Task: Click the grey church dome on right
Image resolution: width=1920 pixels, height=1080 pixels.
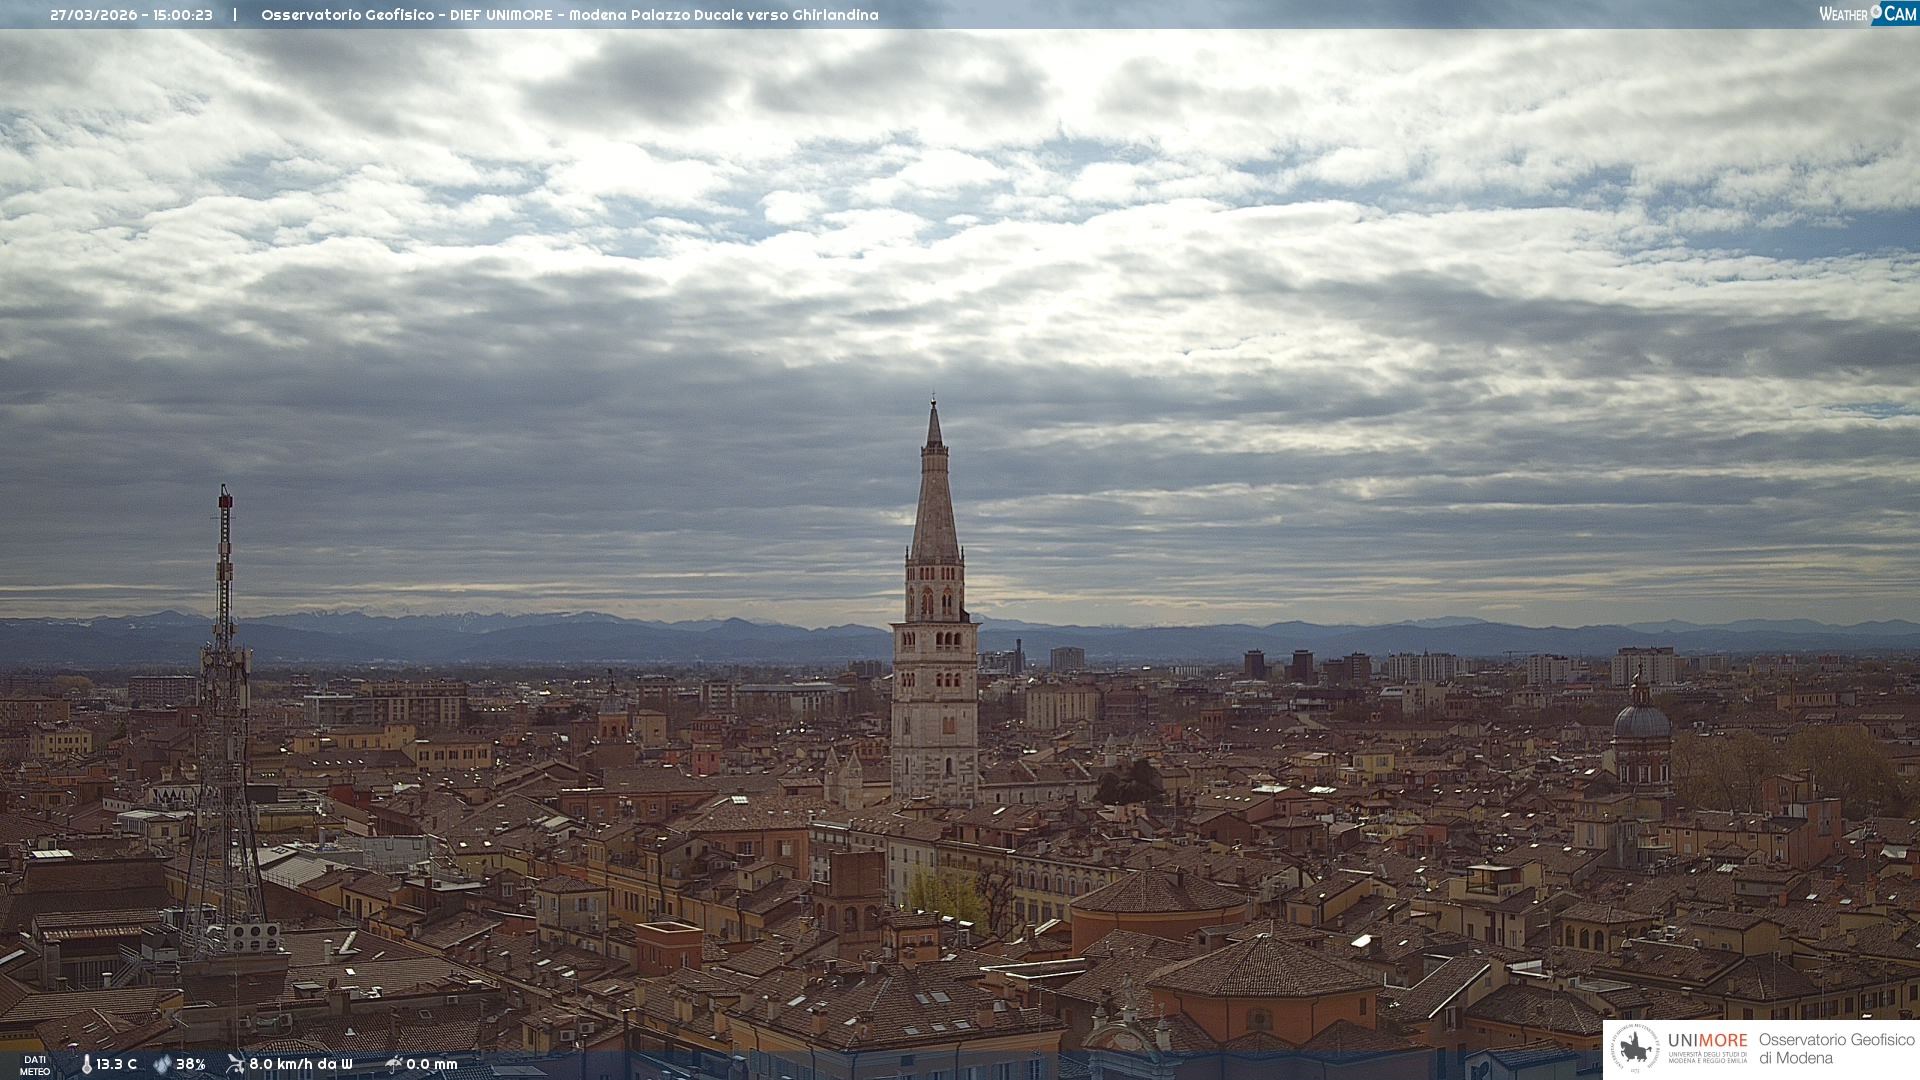Action: [1642, 720]
